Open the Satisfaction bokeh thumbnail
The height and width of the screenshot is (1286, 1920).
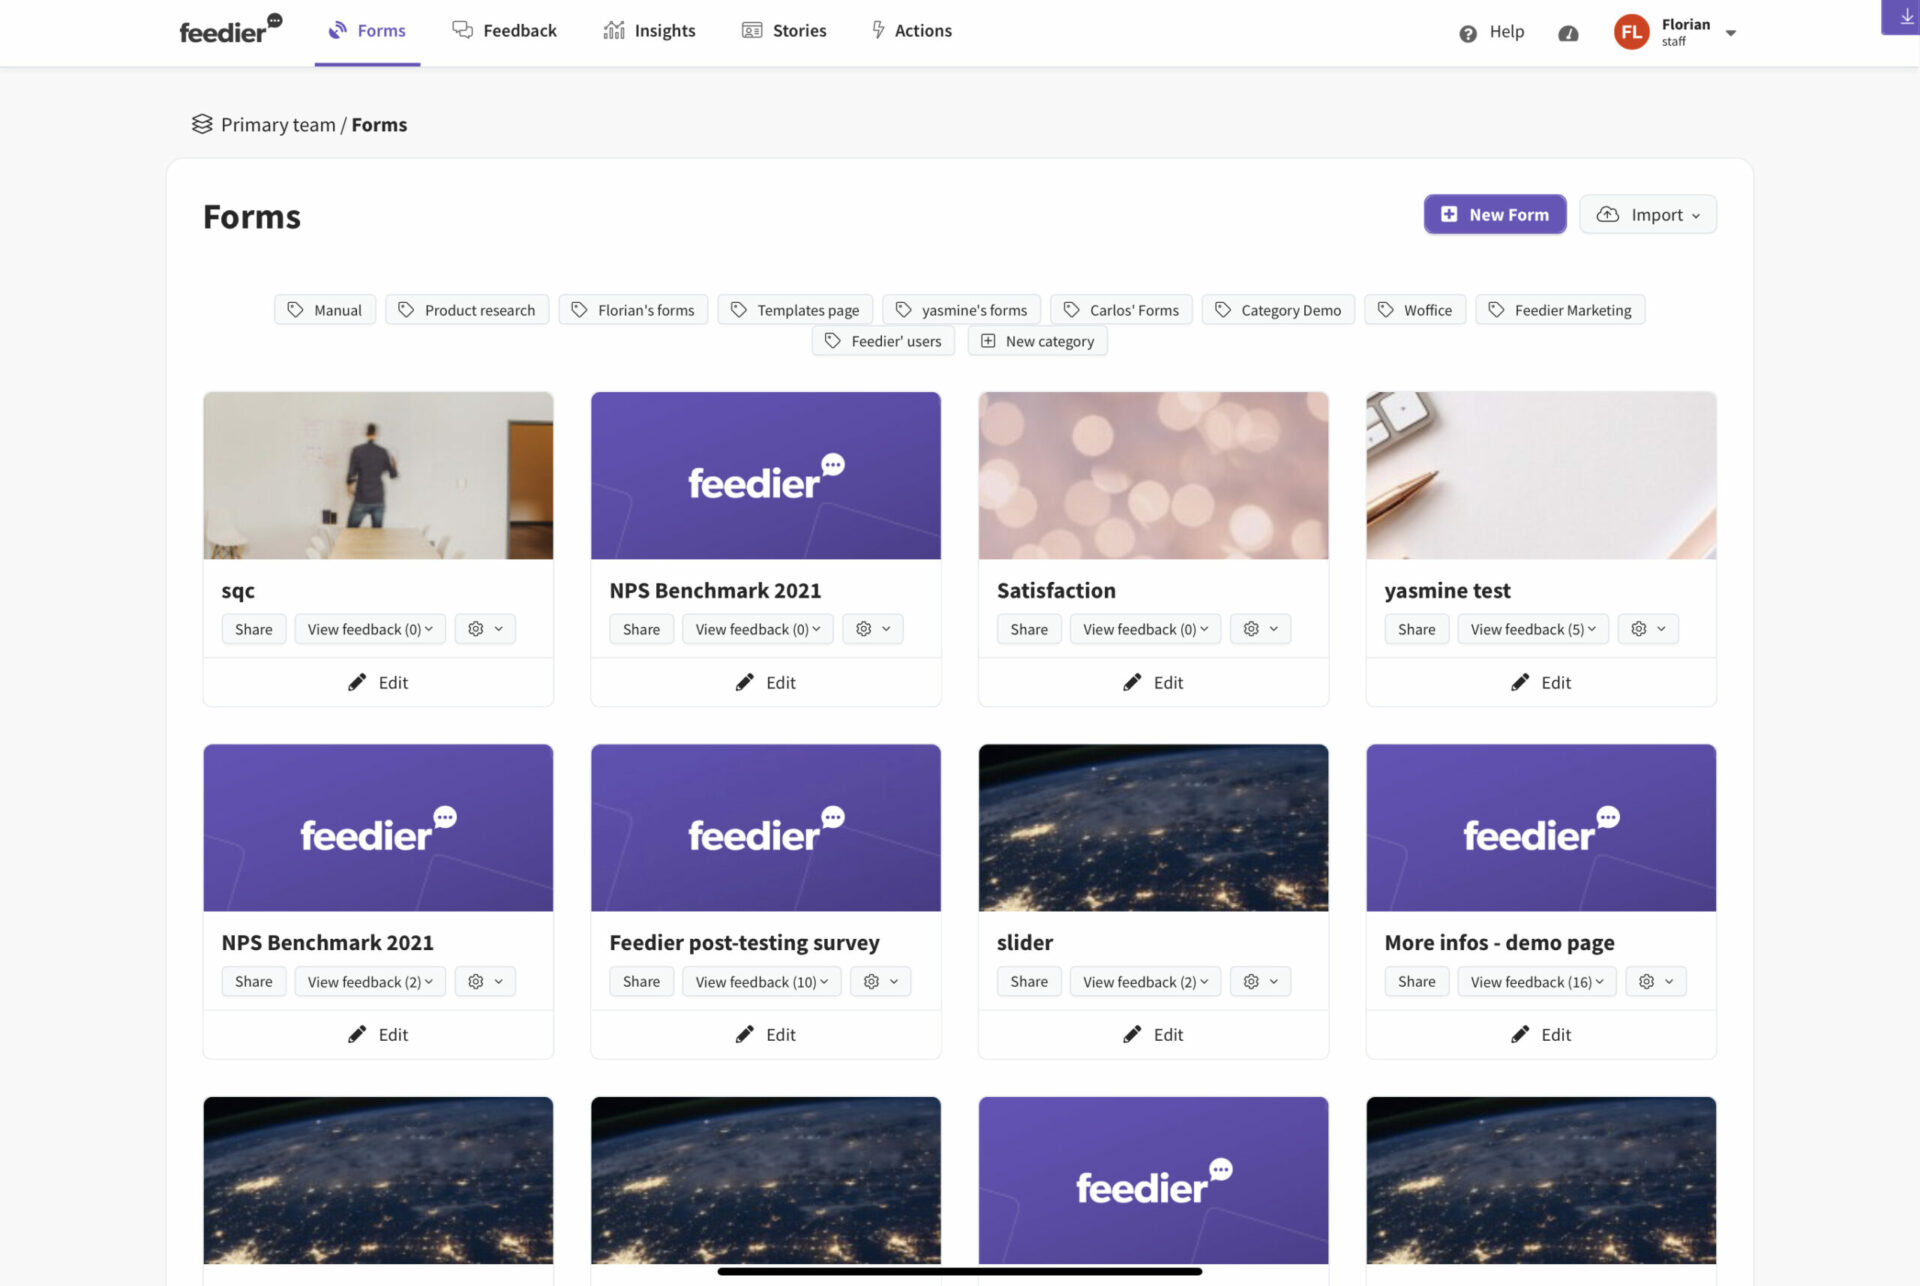(1153, 475)
